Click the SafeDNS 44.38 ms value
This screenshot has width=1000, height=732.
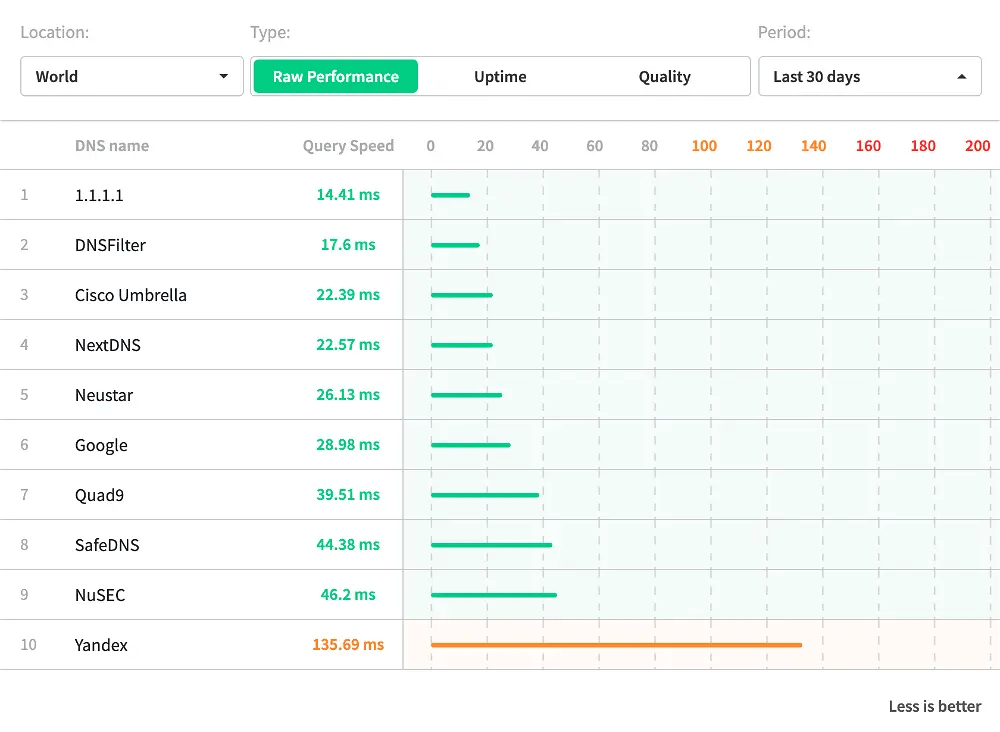(x=348, y=545)
